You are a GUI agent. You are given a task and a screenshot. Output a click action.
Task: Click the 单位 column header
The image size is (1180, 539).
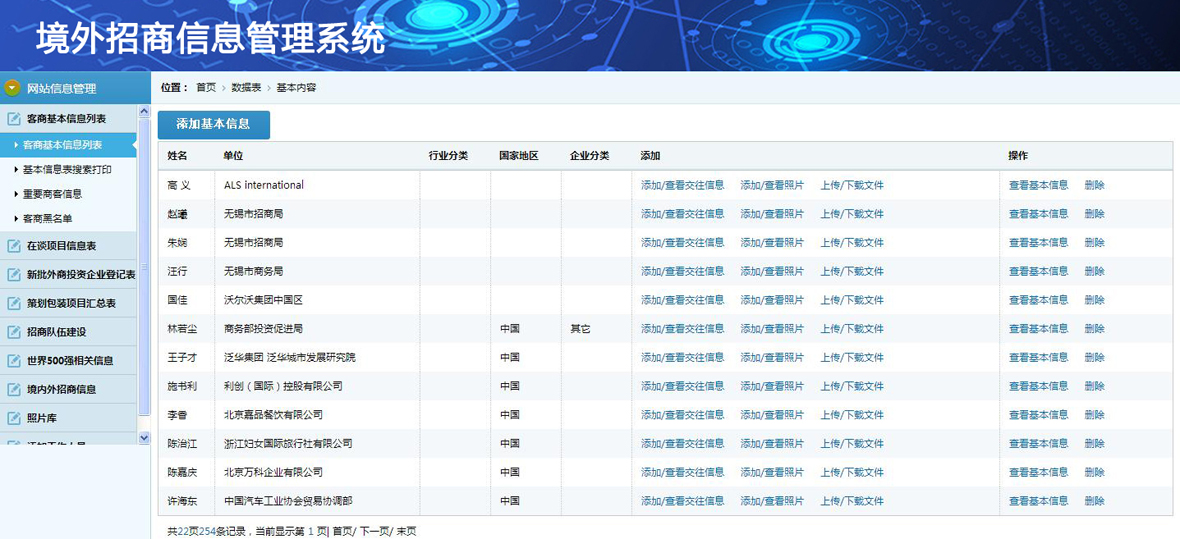(233, 156)
